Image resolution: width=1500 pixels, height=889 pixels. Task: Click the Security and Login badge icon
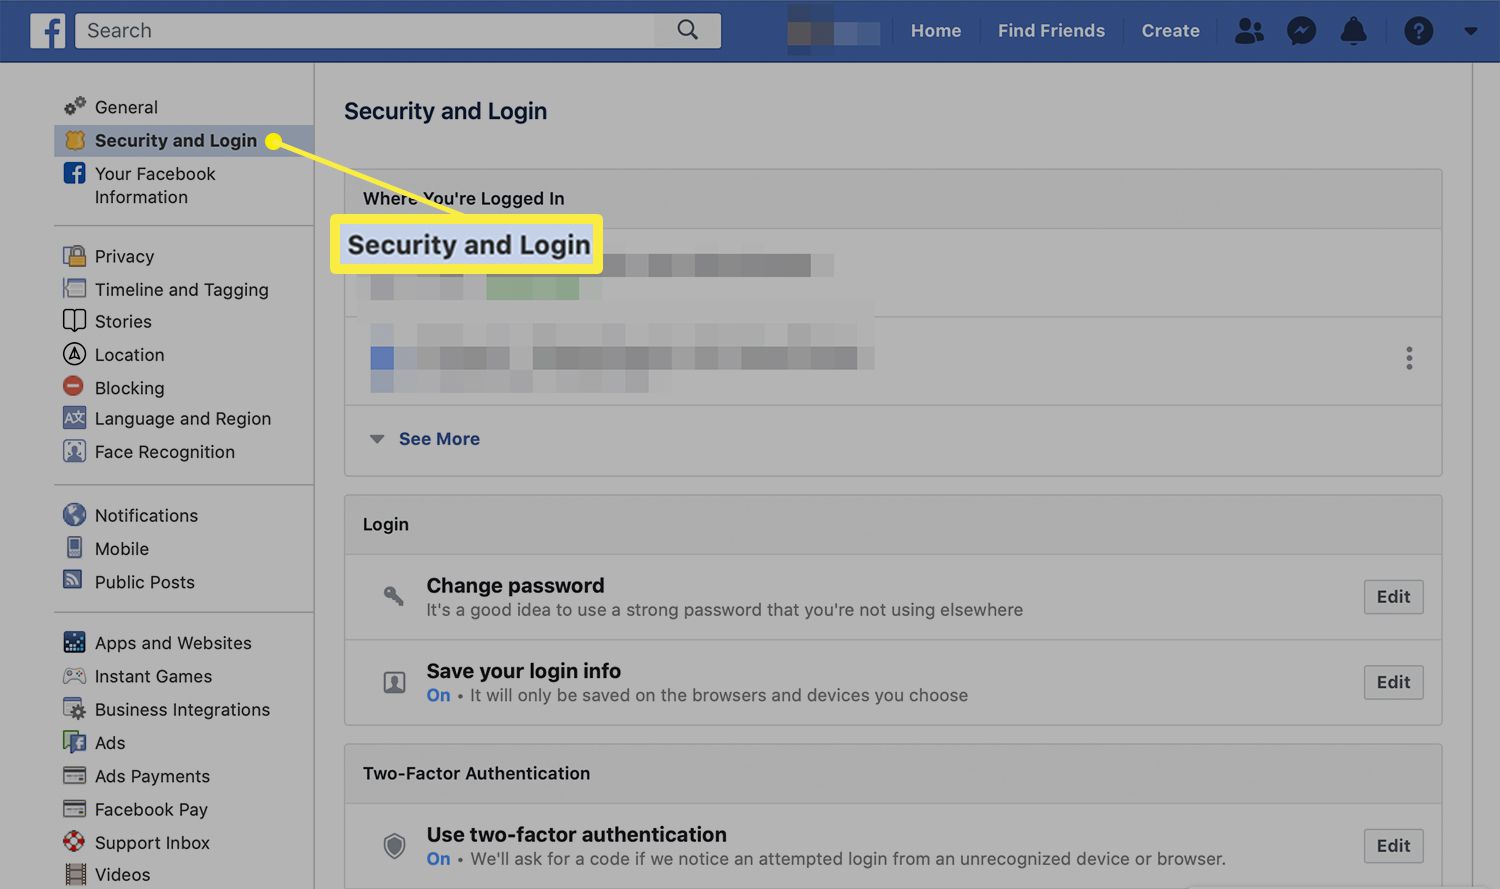[x=75, y=140]
